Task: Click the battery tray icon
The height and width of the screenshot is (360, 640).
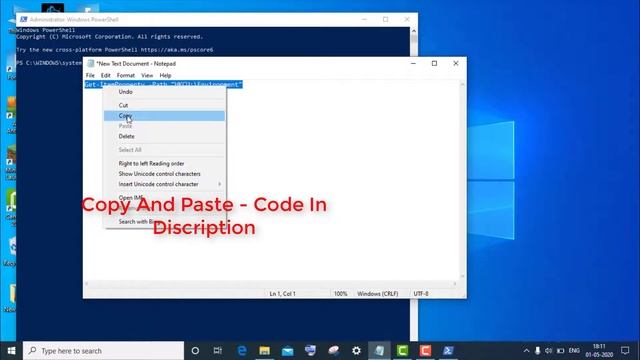Action: tap(560, 351)
